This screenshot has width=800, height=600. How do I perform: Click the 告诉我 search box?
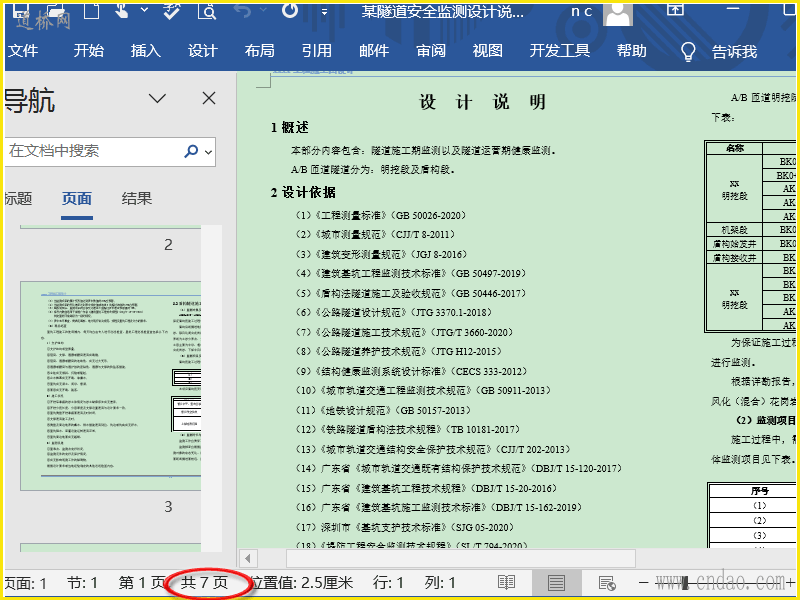point(735,51)
